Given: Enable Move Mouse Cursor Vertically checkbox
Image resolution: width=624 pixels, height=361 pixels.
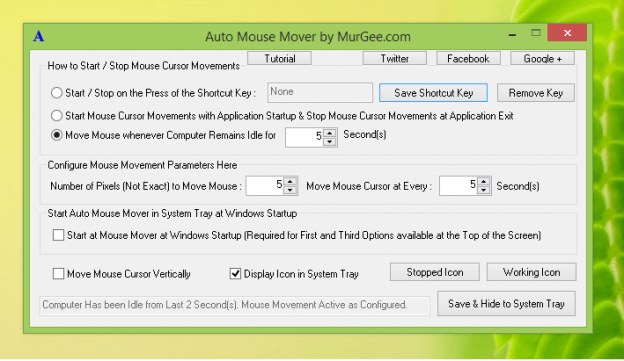Looking at the screenshot, I should (58, 274).
